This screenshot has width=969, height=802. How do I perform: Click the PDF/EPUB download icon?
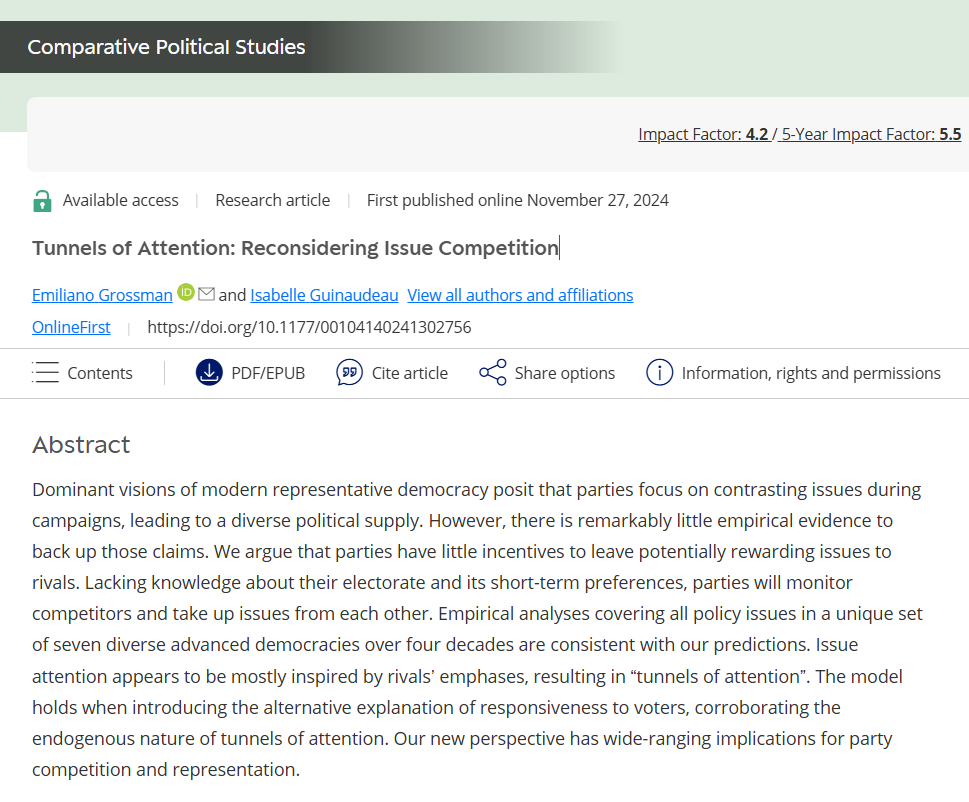pos(209,373)
